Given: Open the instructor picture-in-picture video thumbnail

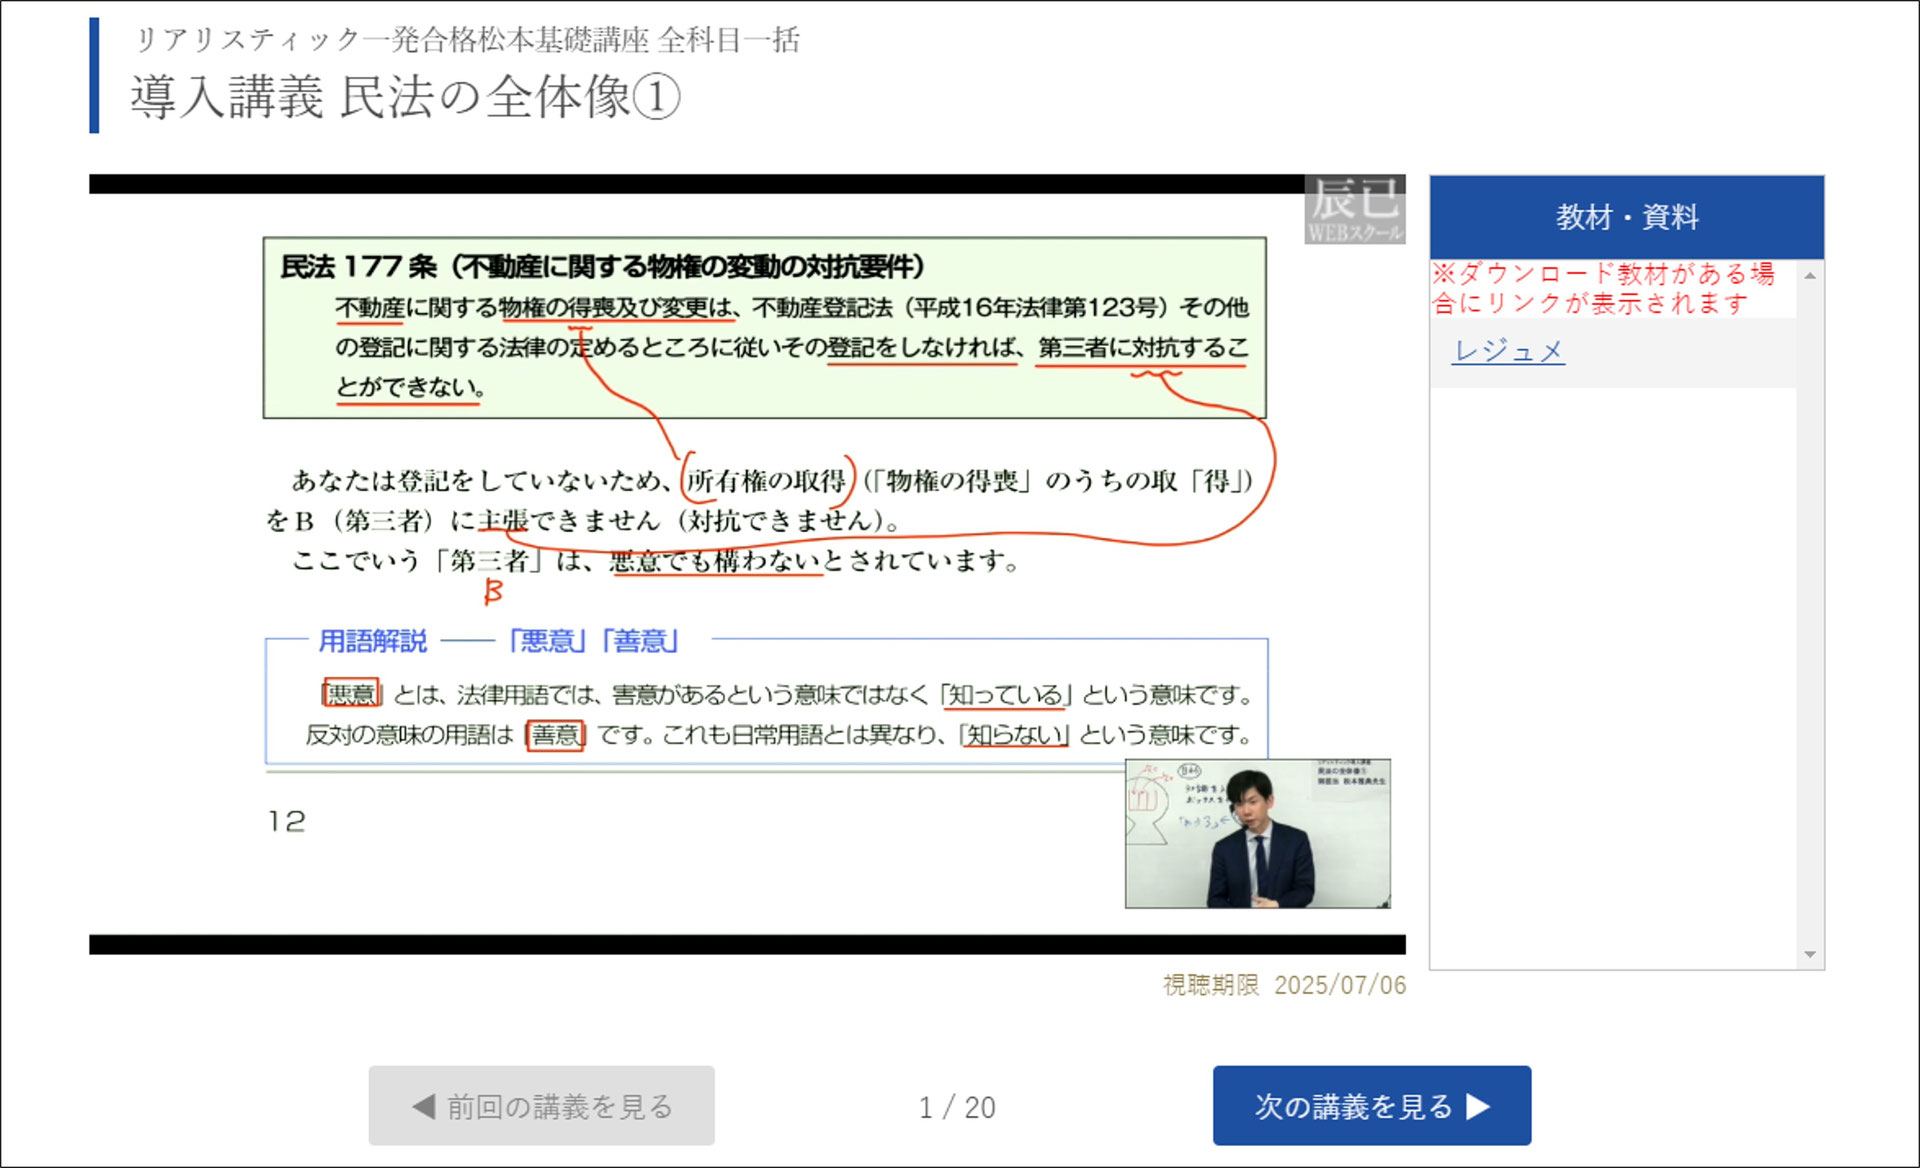Looking at the screenshot, I should click(1257, 833).
